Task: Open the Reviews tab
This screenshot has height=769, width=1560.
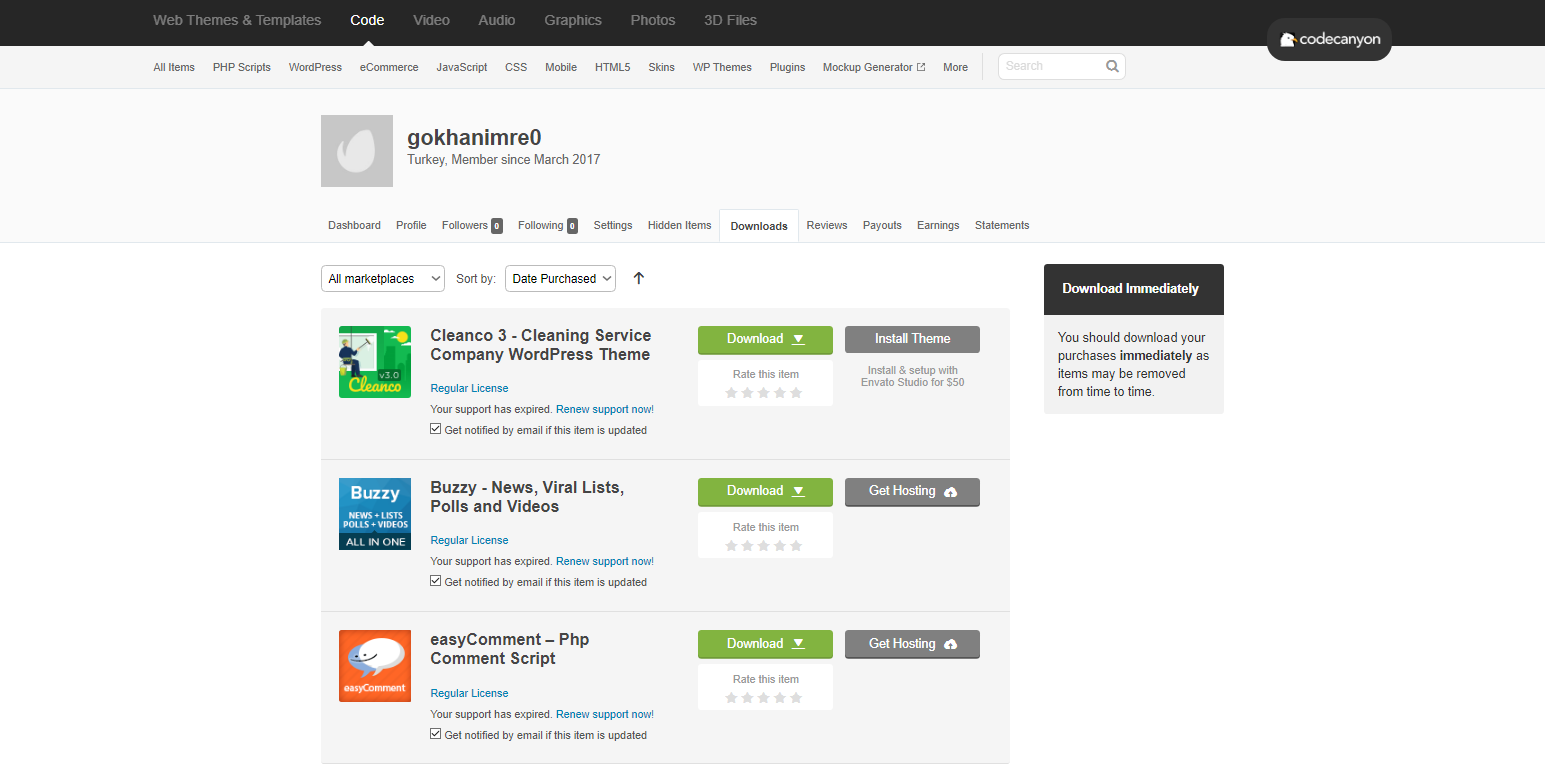Action: pos(827,225)
